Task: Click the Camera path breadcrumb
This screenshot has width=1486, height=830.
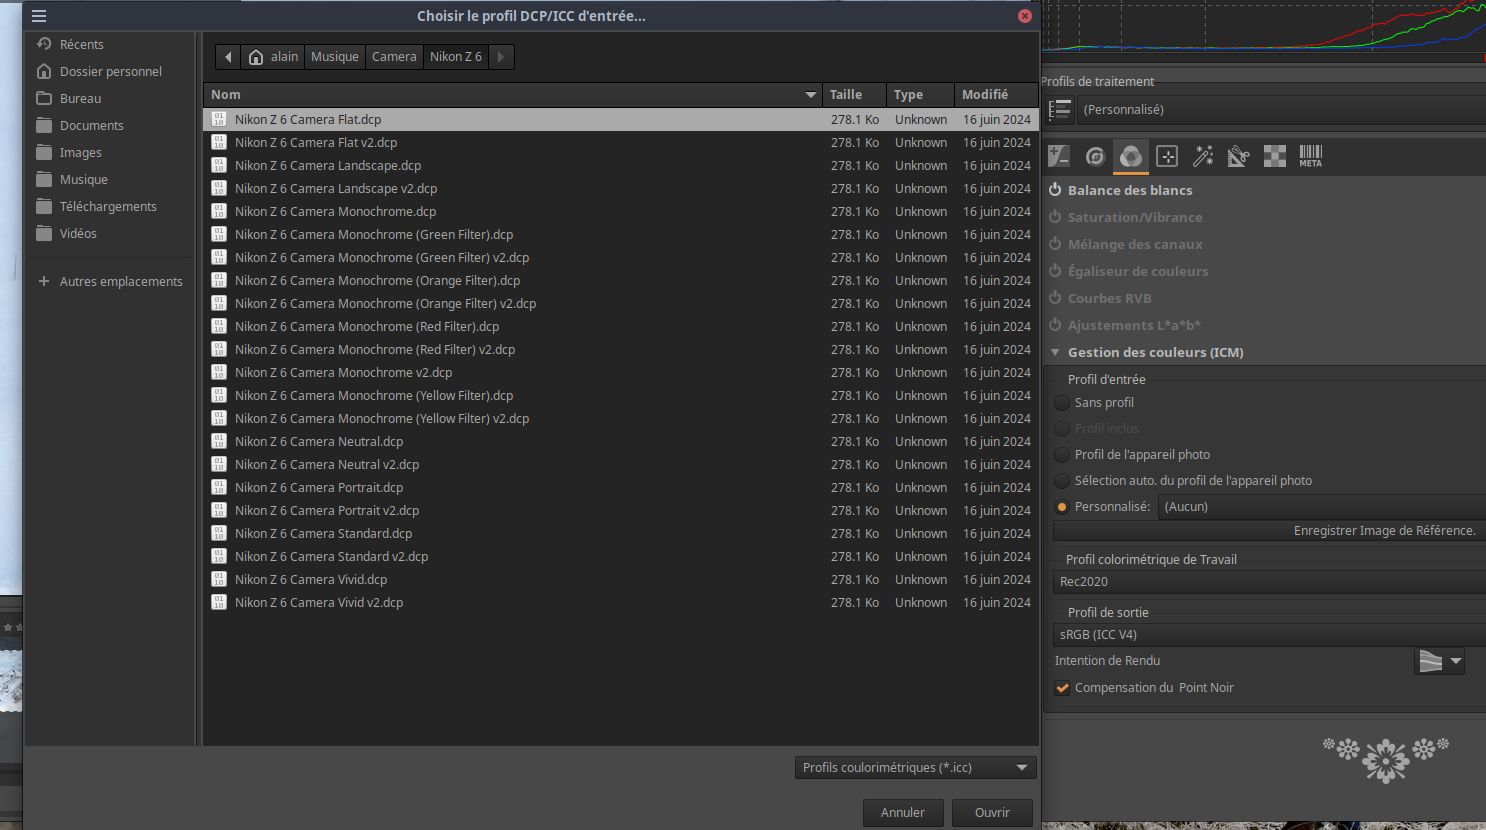Action: click(x=394, y=57)
